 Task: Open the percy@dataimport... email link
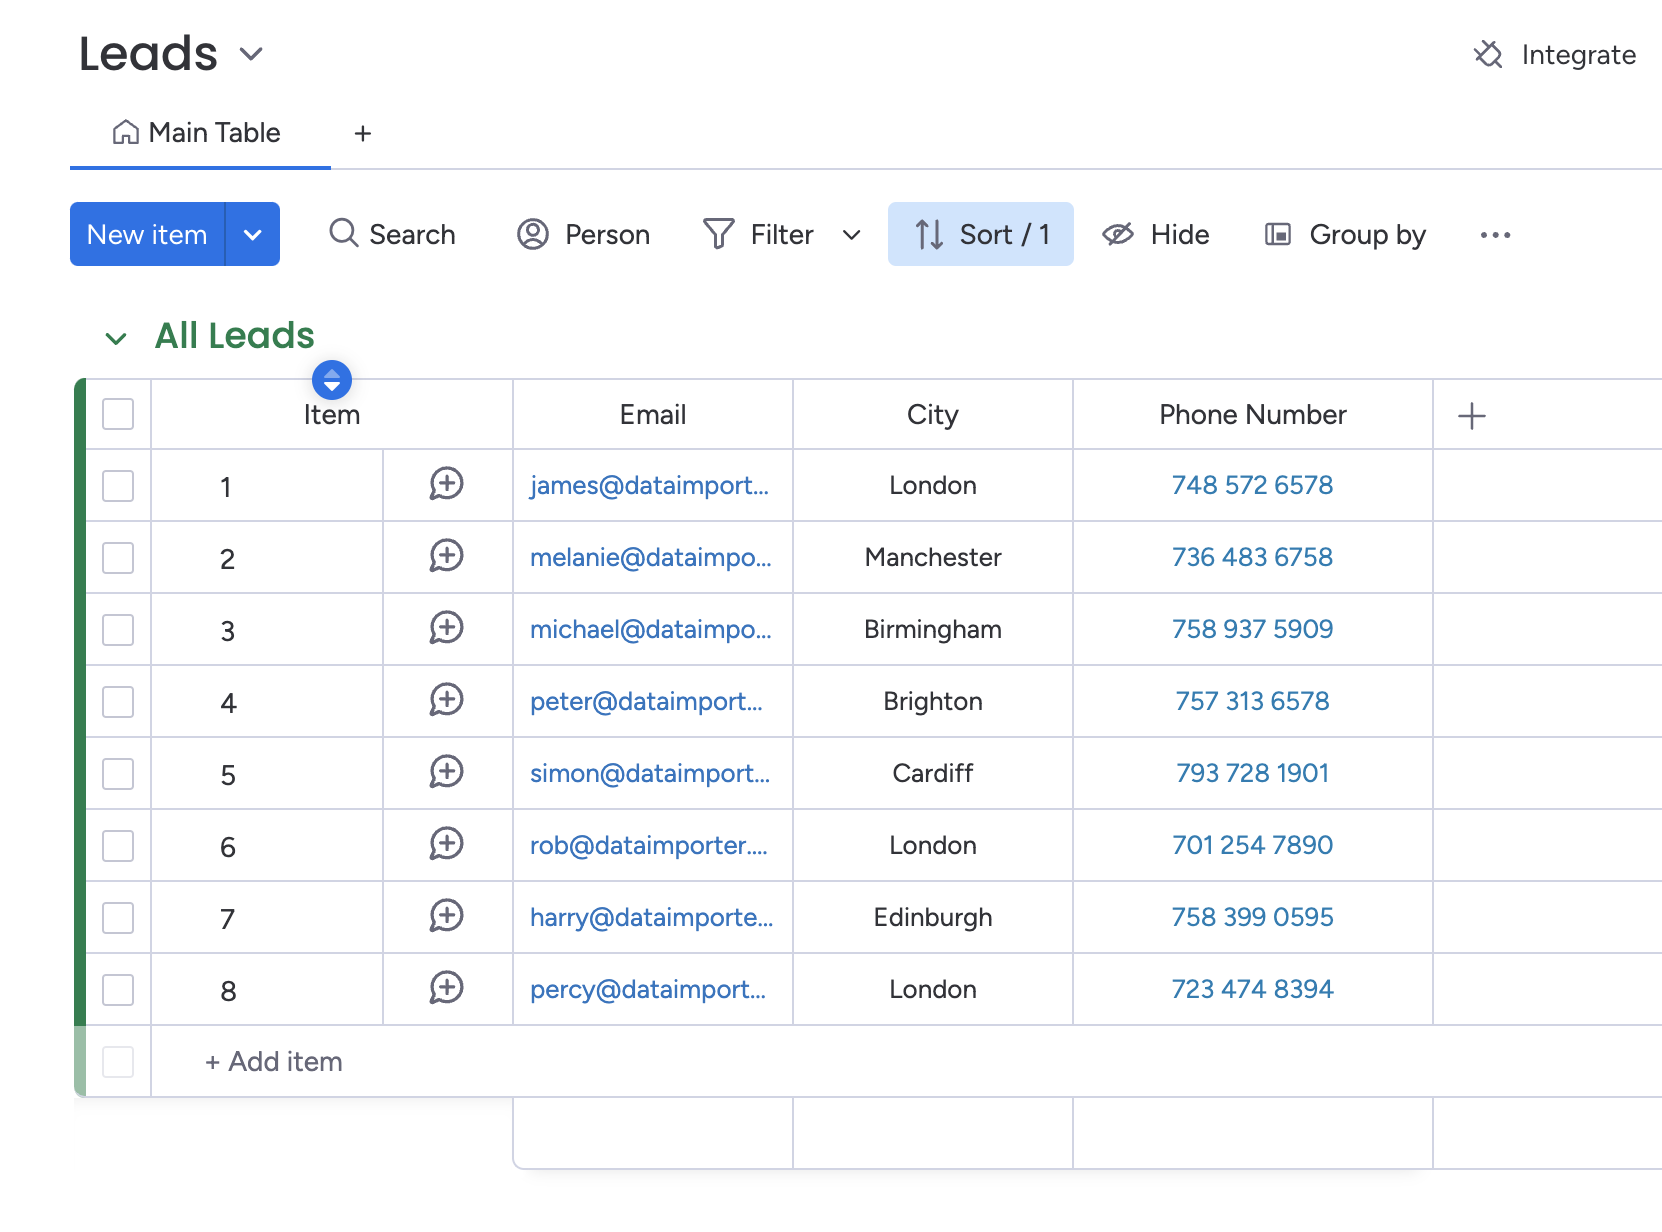pos(648,989)
